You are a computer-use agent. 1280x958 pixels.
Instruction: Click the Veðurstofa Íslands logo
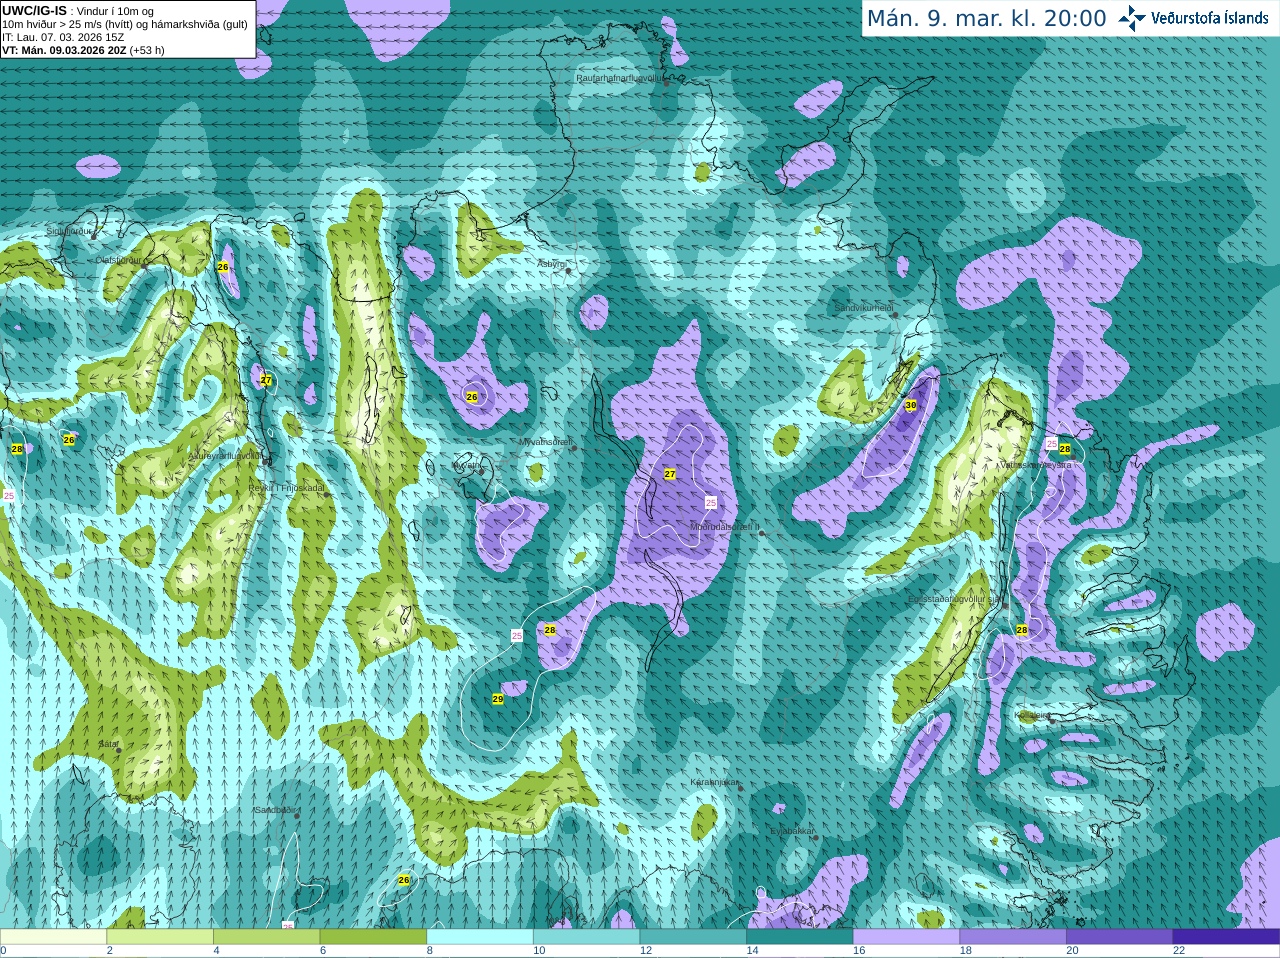pyautogui.click(x=1194, y=18)
